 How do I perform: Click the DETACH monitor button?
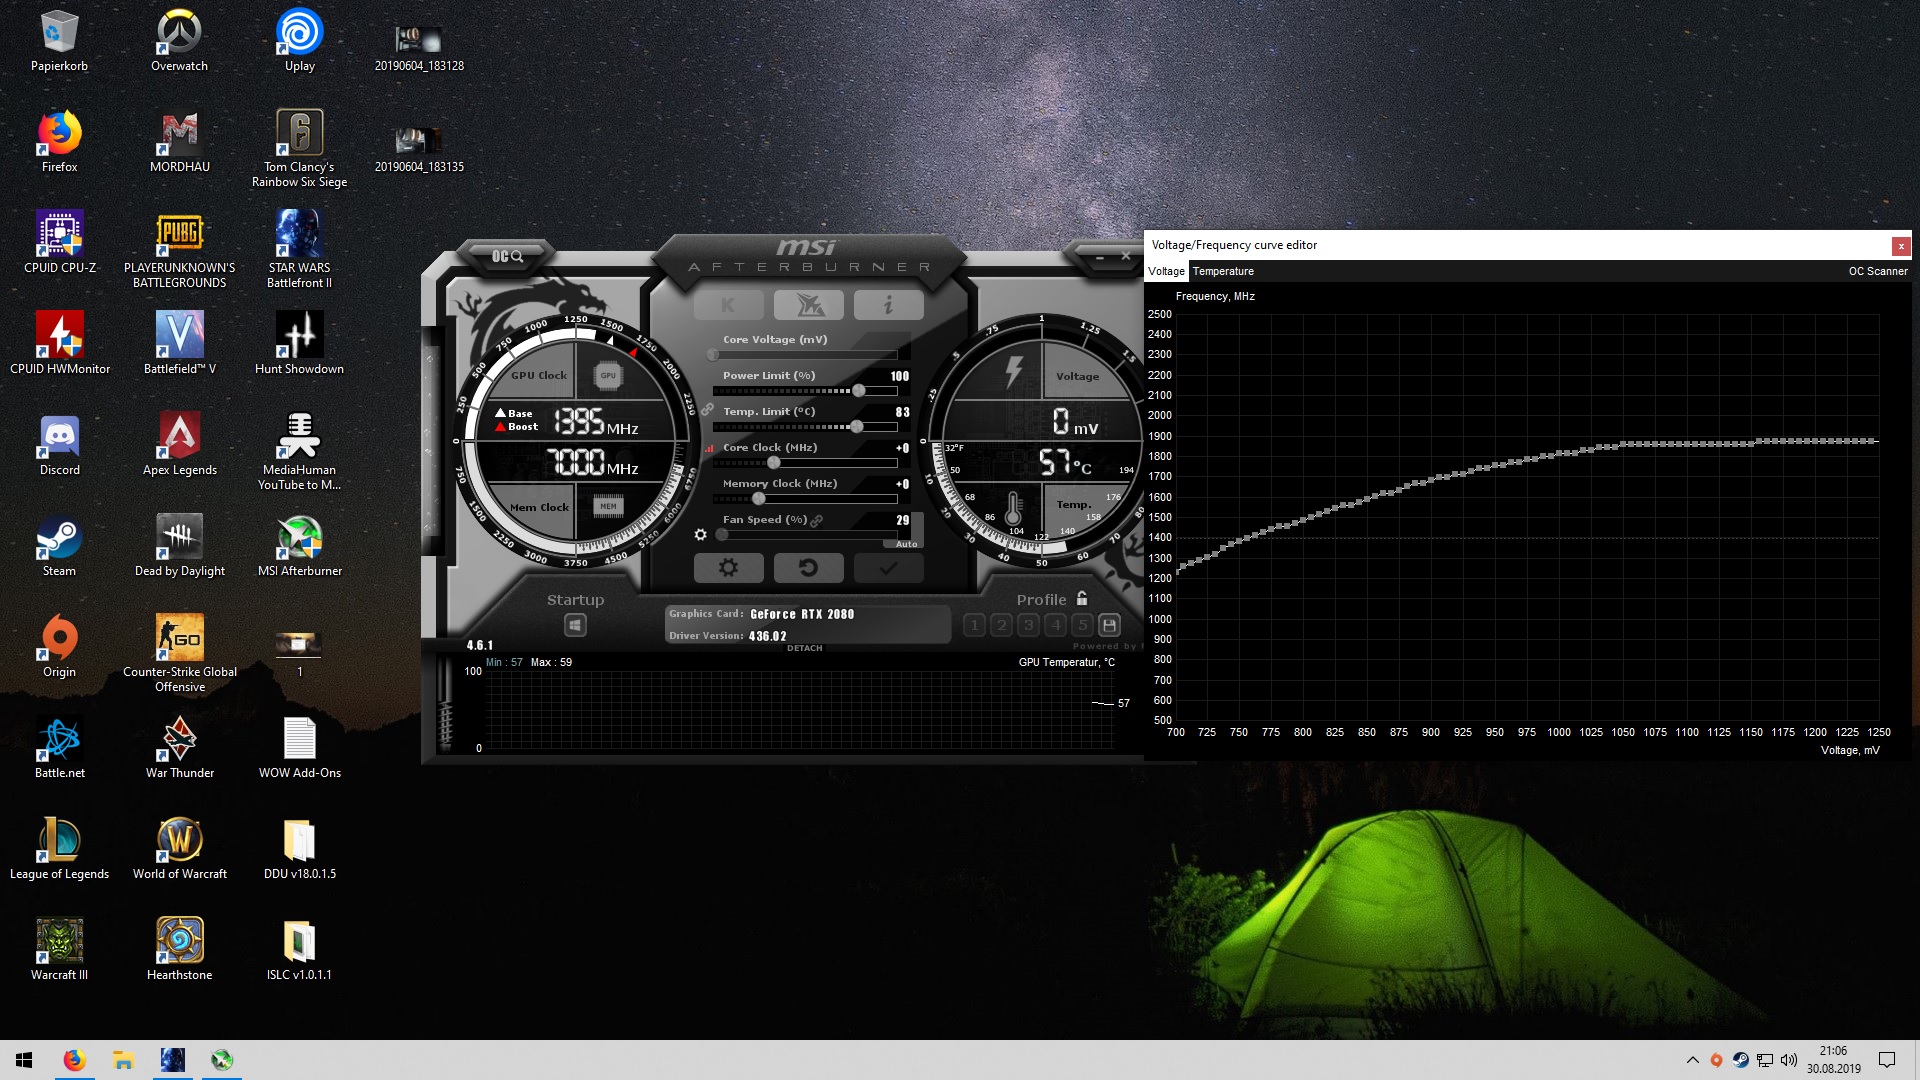pos(804,648)
